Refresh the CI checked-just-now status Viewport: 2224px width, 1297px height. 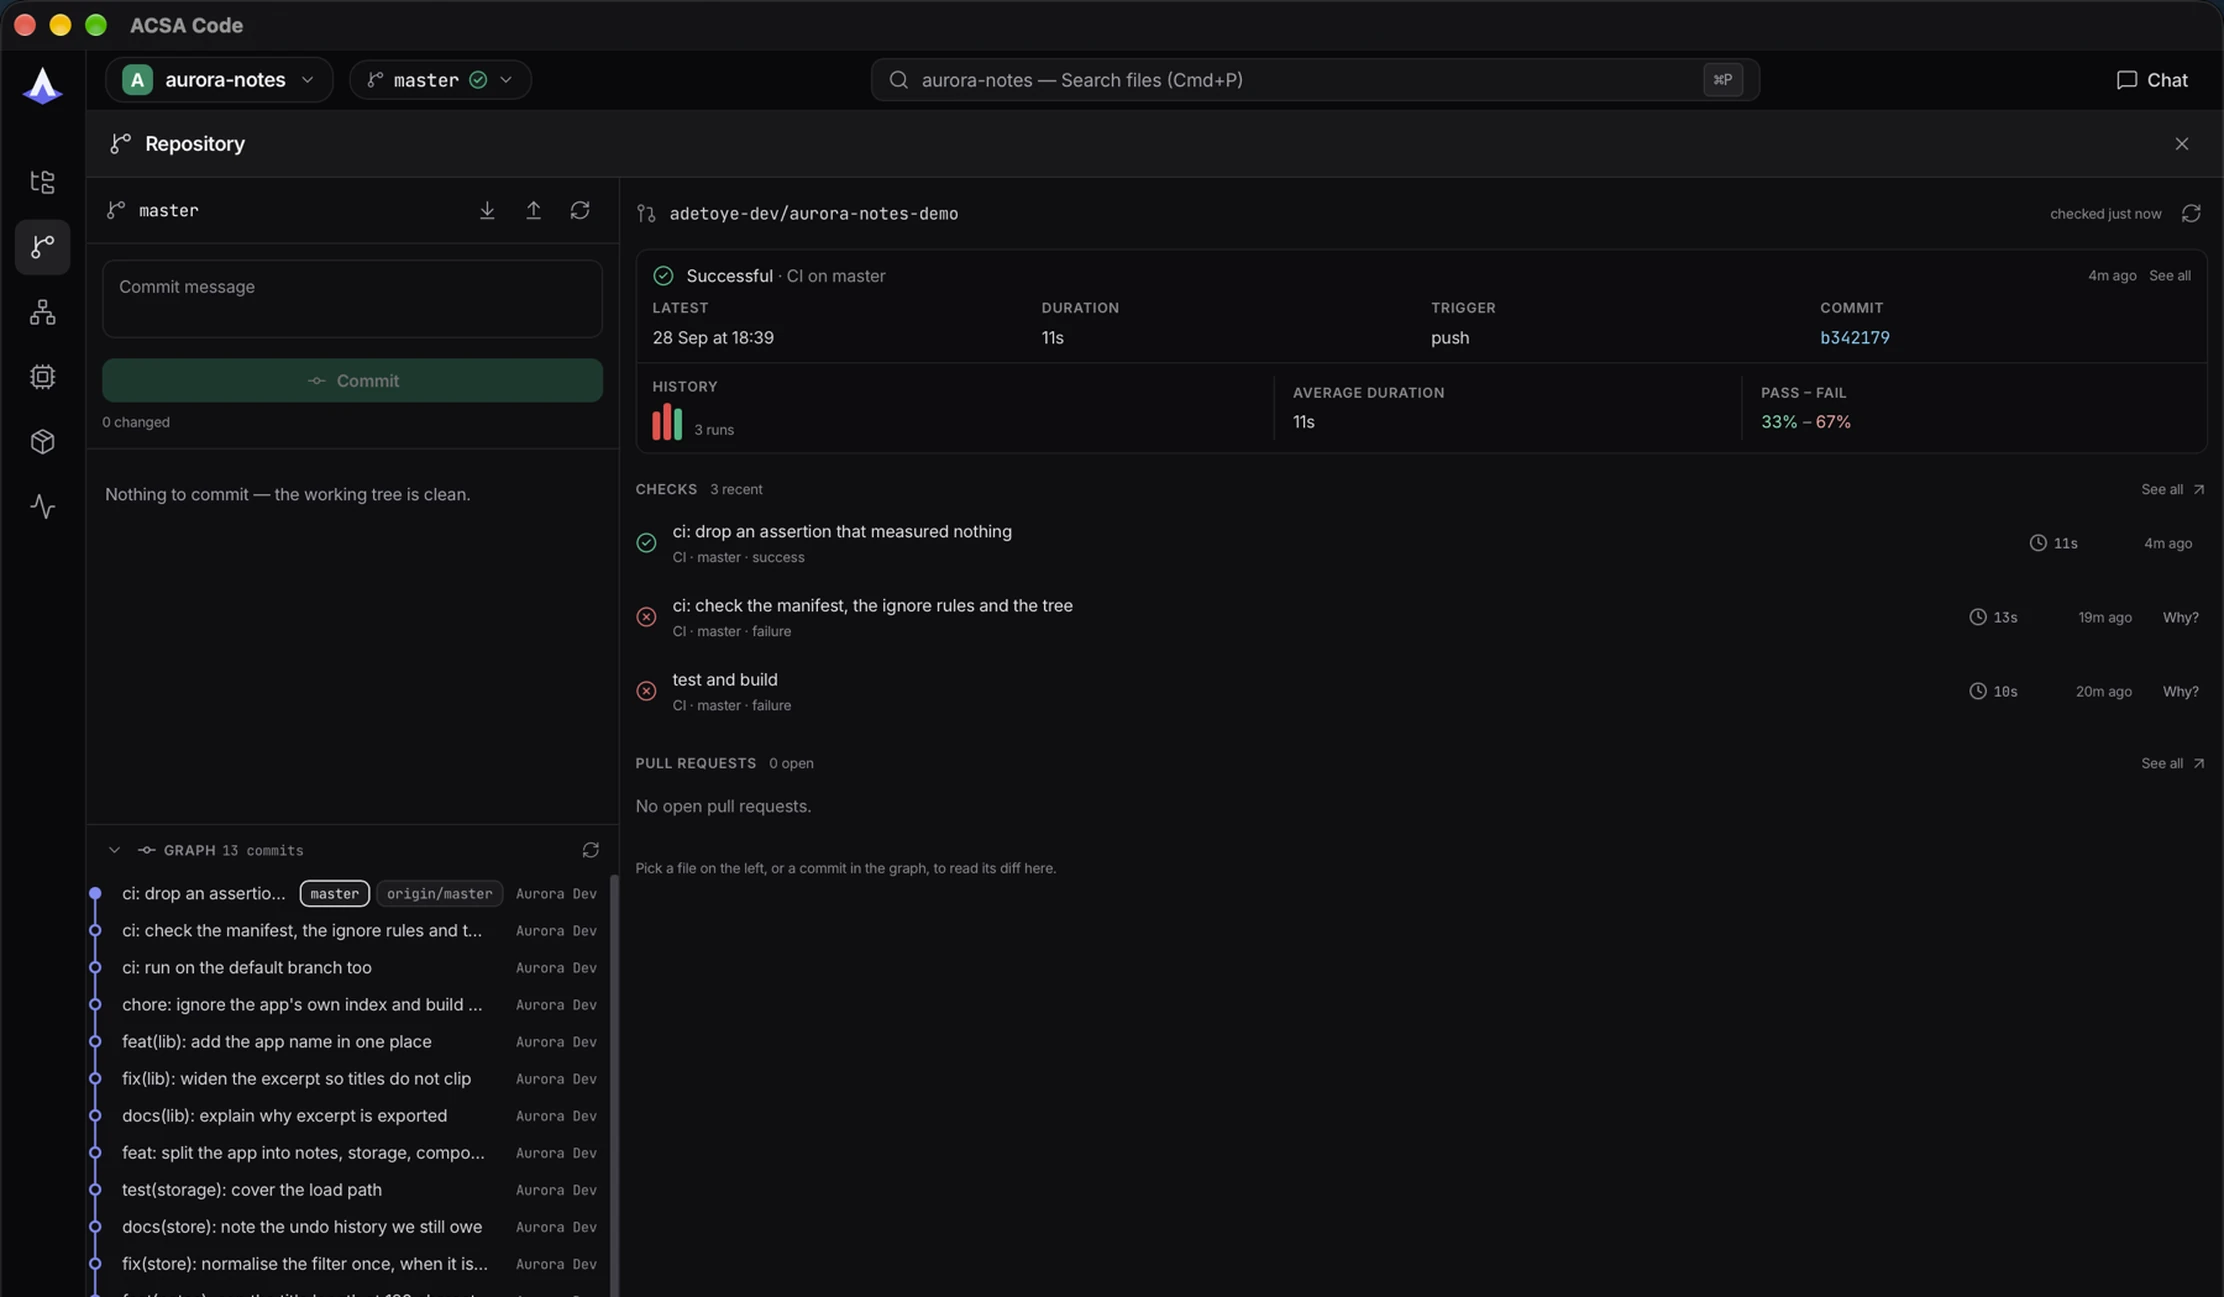(2191, 214)
